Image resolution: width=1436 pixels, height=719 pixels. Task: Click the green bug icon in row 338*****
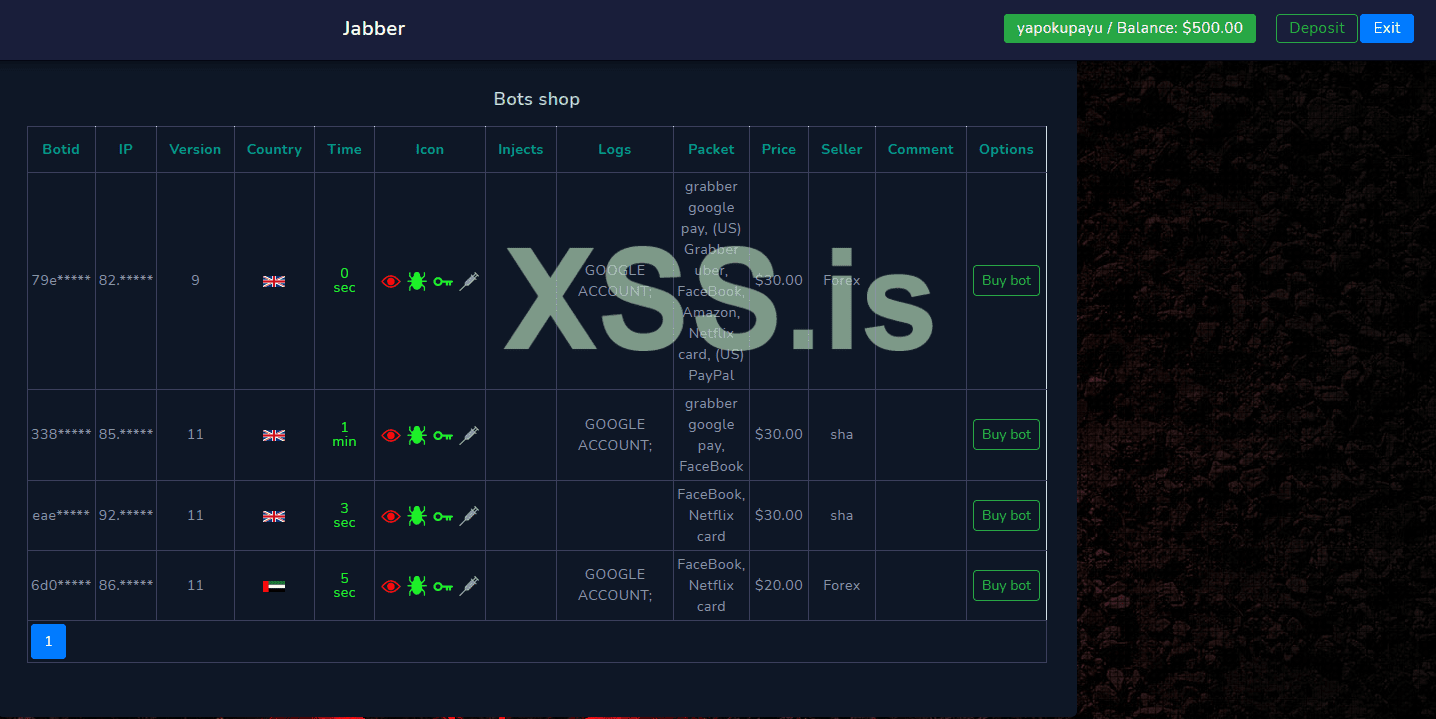click(417, 435)
